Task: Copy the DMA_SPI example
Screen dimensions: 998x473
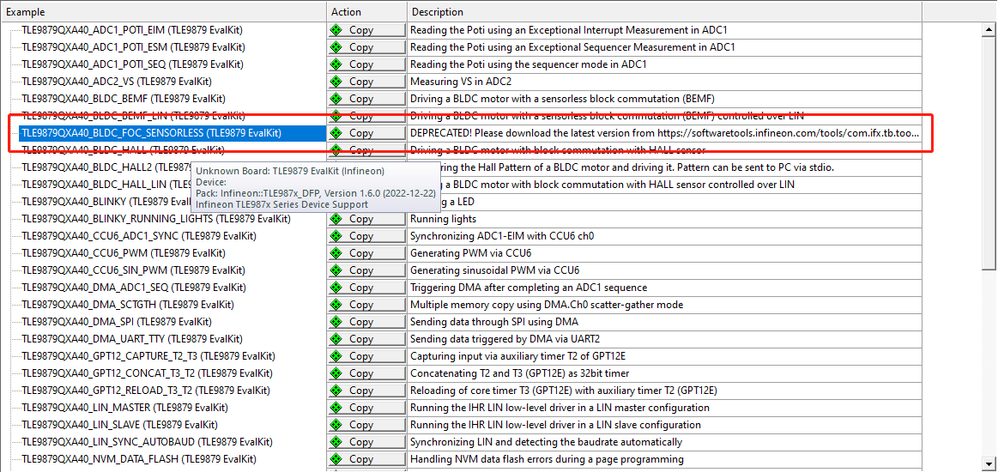Action: tap(367, 322)
